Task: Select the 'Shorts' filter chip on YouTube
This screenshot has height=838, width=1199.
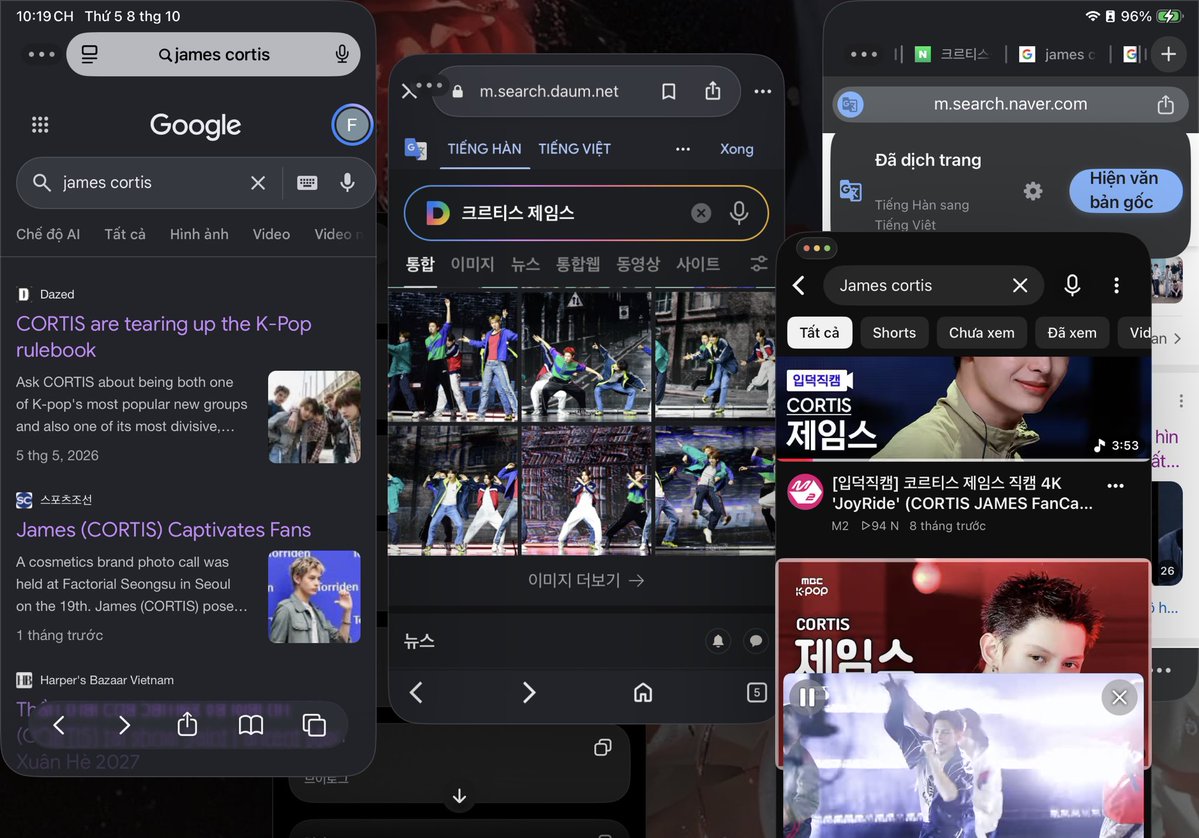Action: pos(894,333)
